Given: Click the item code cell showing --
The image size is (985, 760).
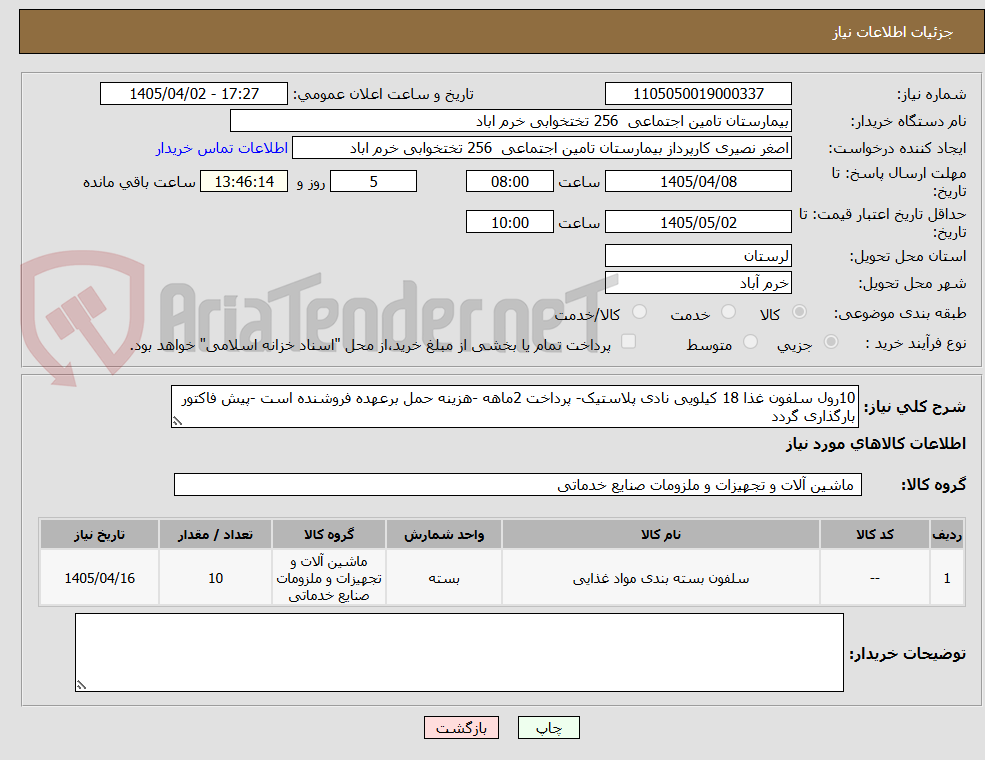Looking at the screenshot, I should (x=874, y=578).
